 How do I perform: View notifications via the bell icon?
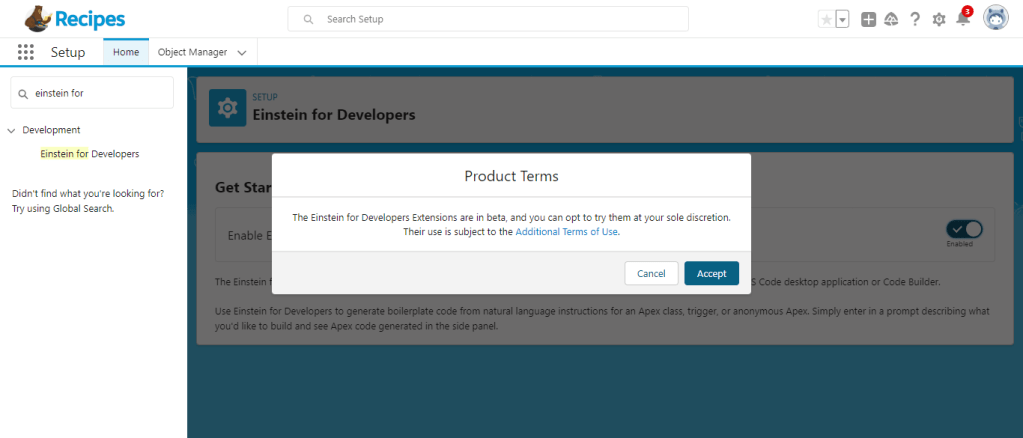point(962,19)
